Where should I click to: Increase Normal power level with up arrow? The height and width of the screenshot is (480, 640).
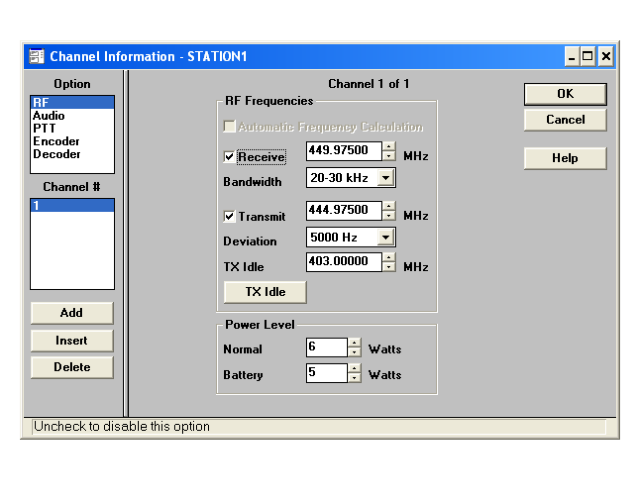(x=354, y=343)
